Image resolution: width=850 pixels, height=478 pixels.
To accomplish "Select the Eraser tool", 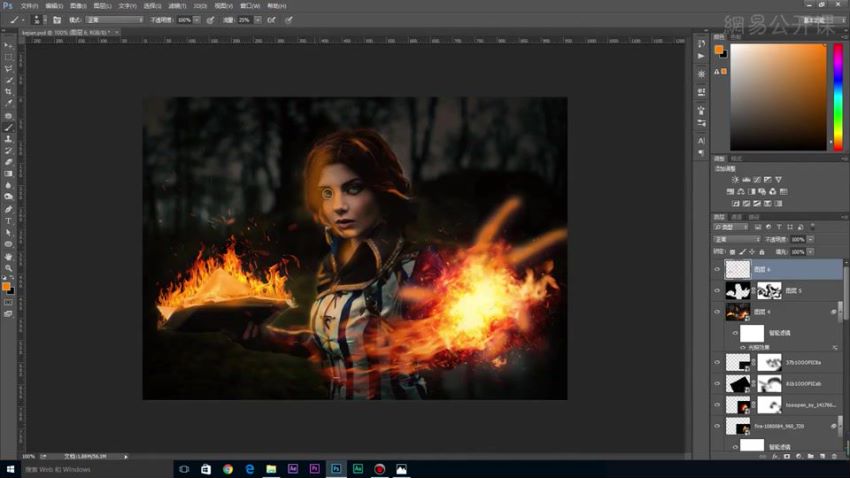I will [8, 162].
